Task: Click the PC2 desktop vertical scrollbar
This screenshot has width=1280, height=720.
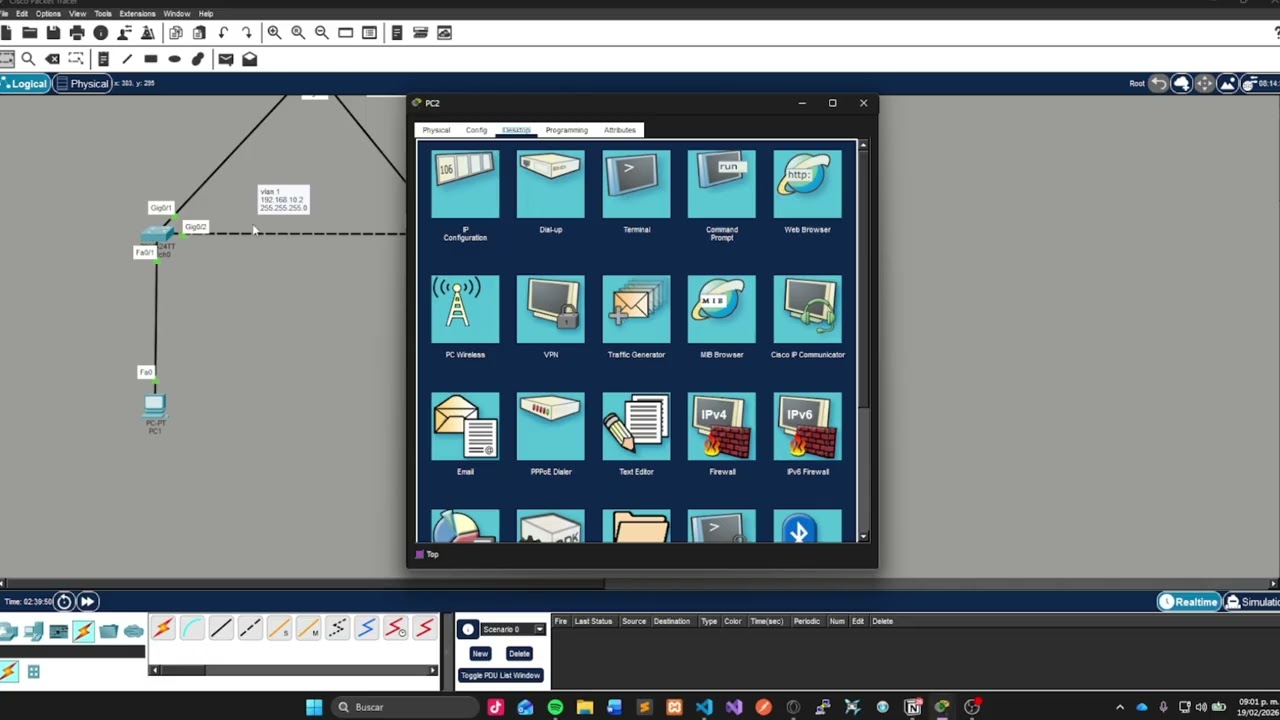Action: (x=863, y=341)
